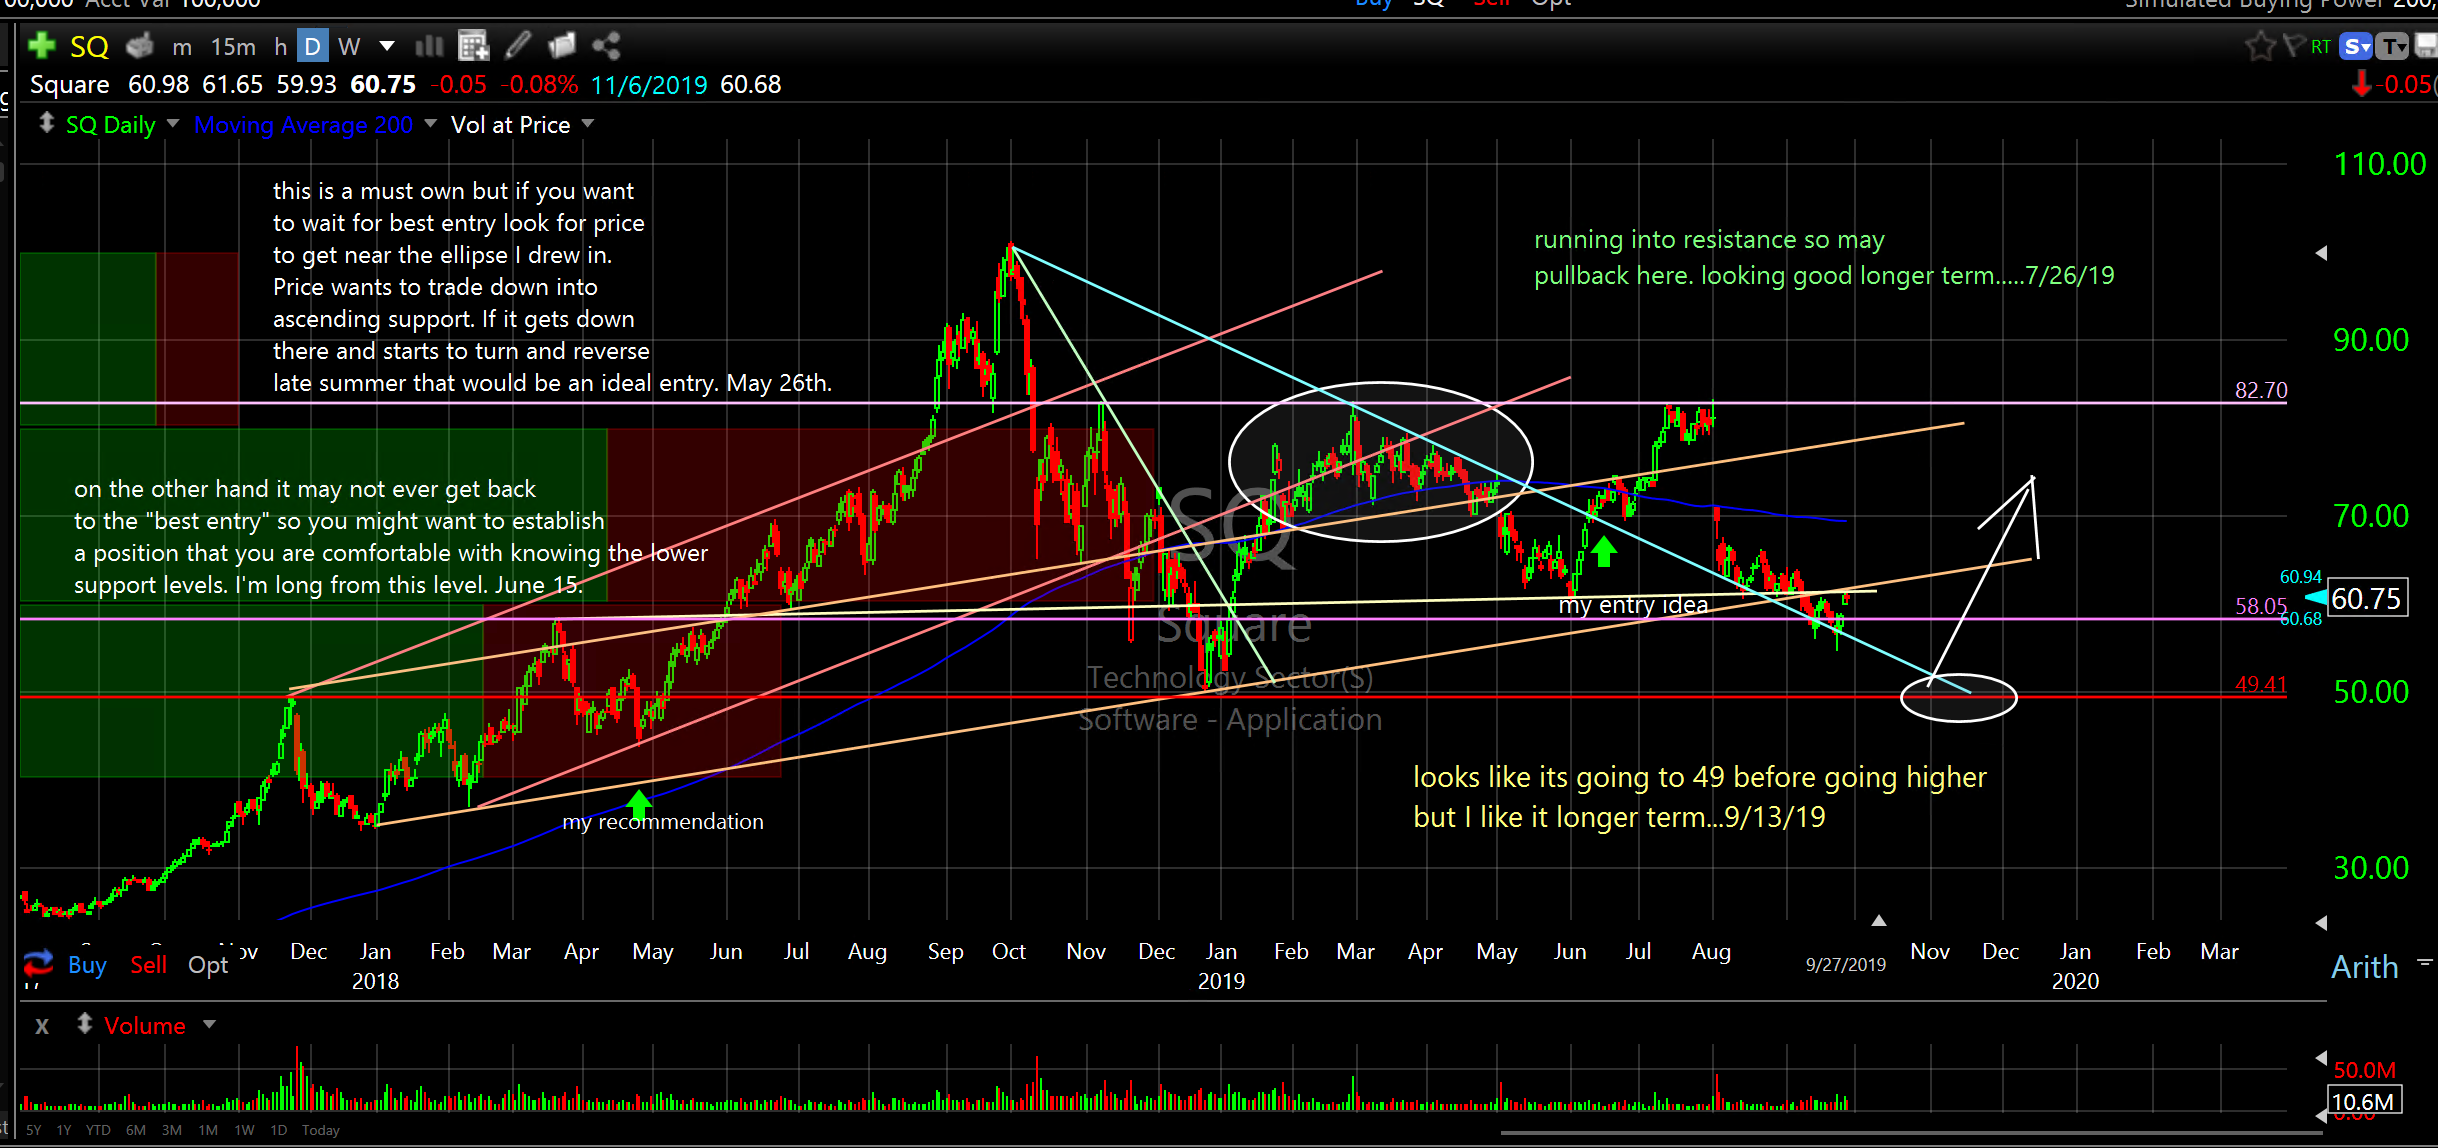Viewport: 2438px width, 1148px height.
Task: Close the Volume pane with X
Action: (x=42, y=1026)
